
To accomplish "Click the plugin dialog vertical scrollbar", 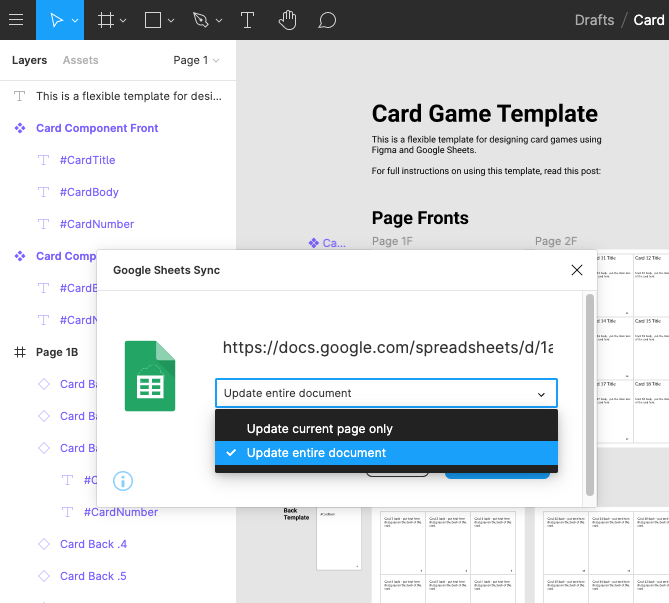I will (590, 395).
